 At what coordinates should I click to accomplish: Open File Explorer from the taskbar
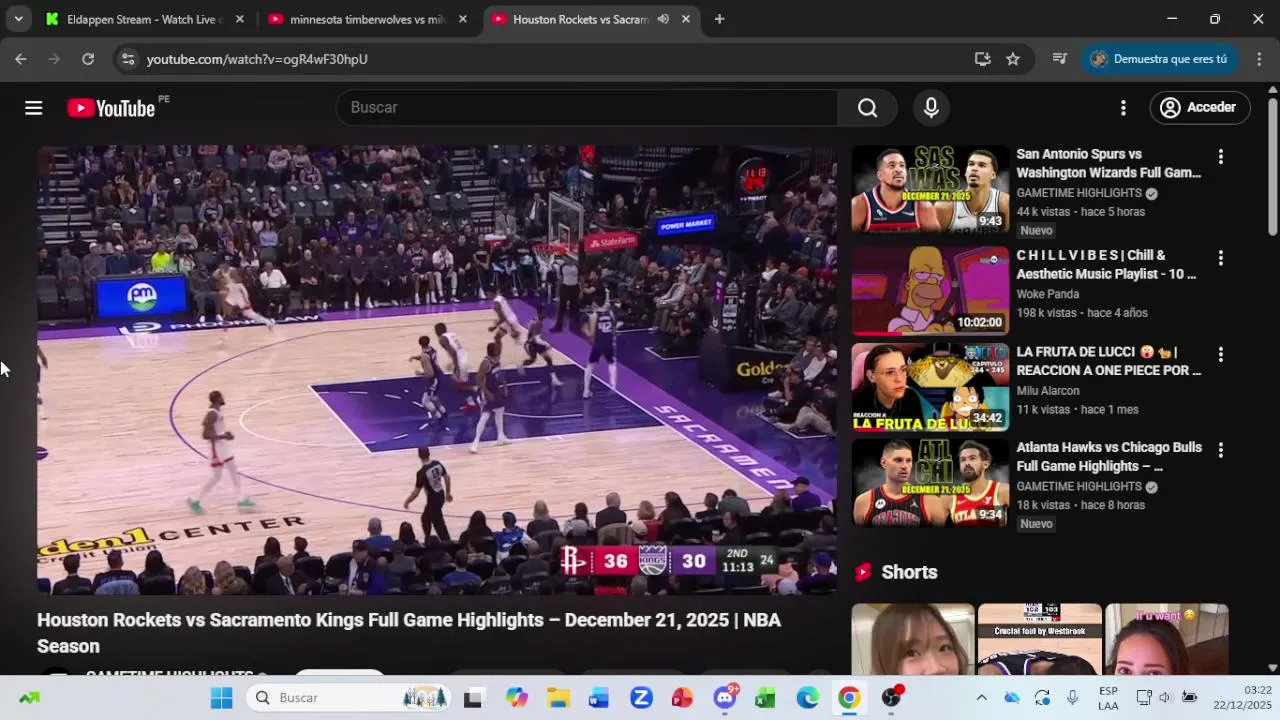pos(558,698)
